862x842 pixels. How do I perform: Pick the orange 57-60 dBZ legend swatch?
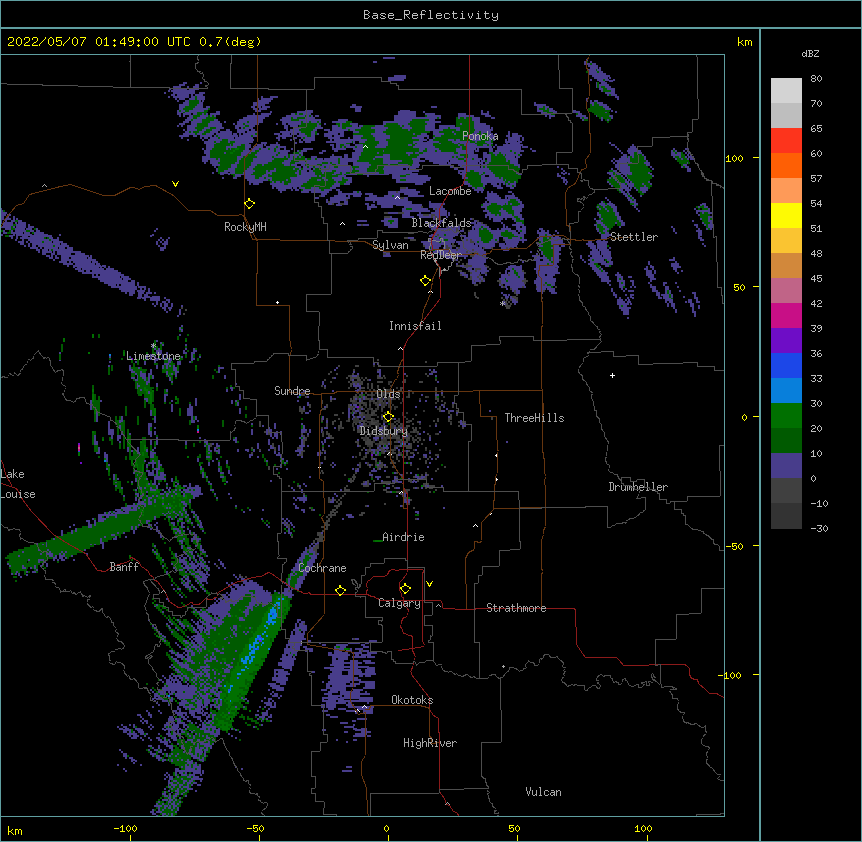pos(786,165)
